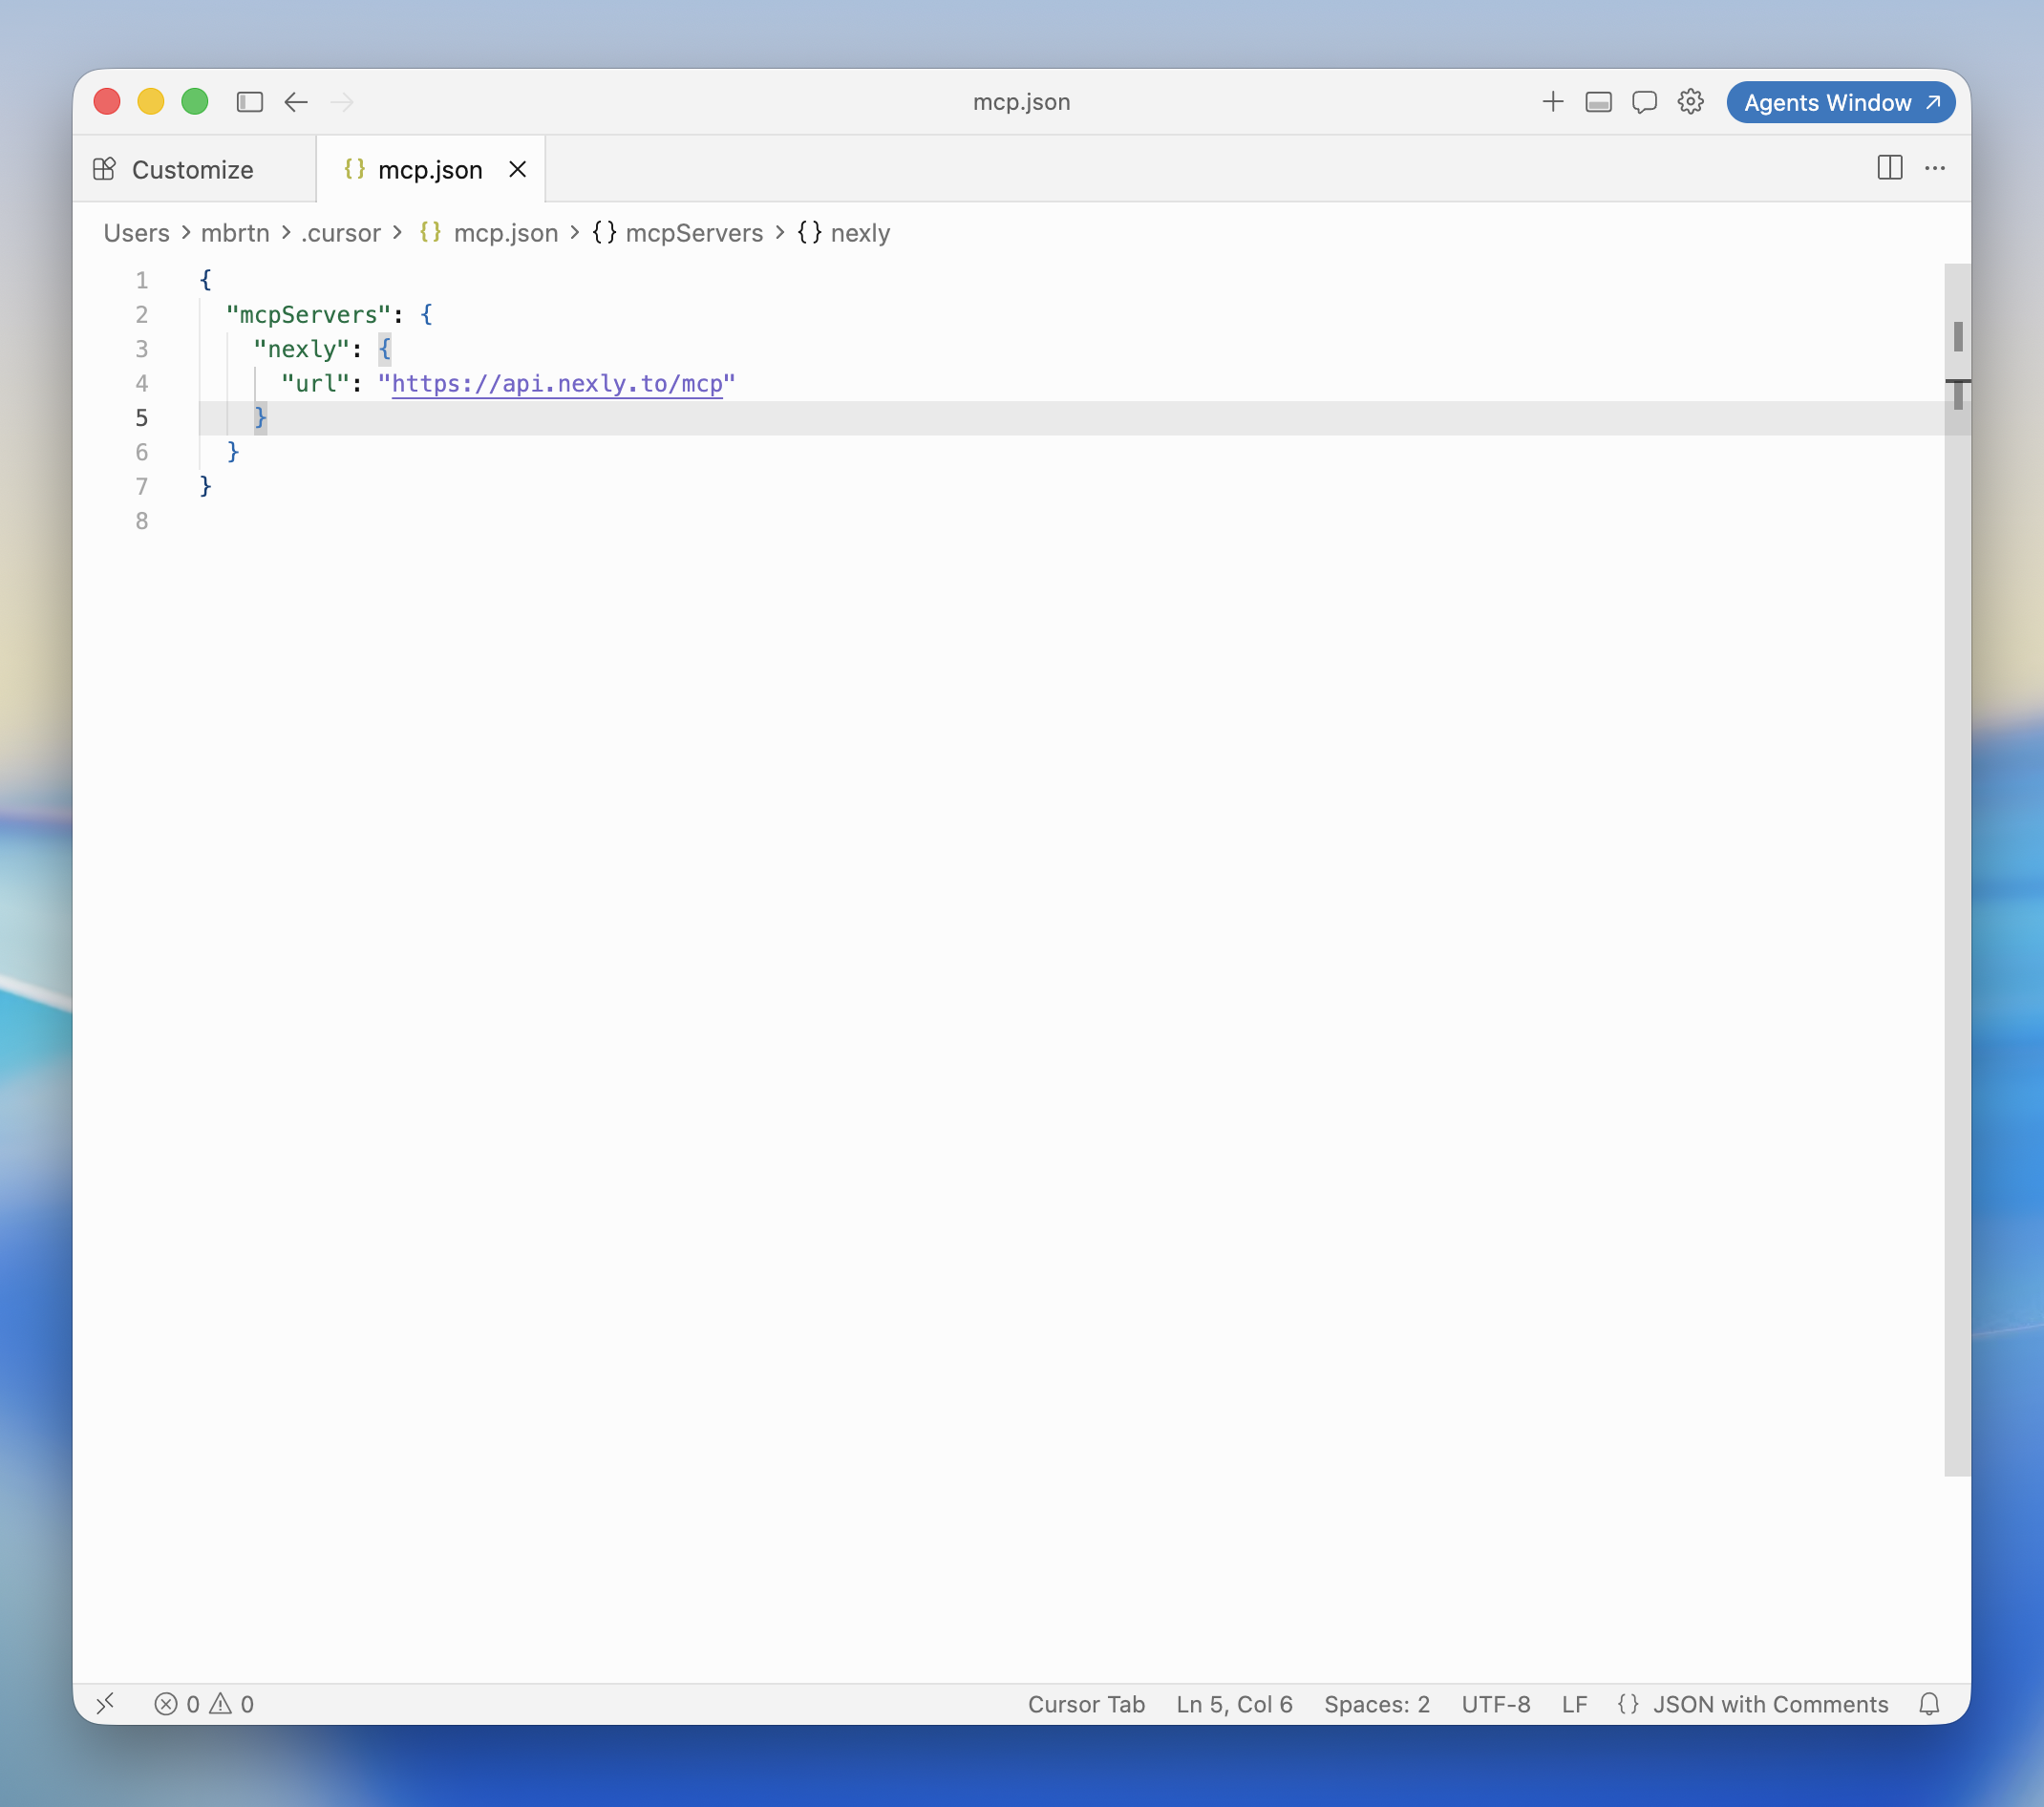The width and height of the screenshot is (2044, 1807).
Task: Open errors and warnings count
Action: (204, 1704)
